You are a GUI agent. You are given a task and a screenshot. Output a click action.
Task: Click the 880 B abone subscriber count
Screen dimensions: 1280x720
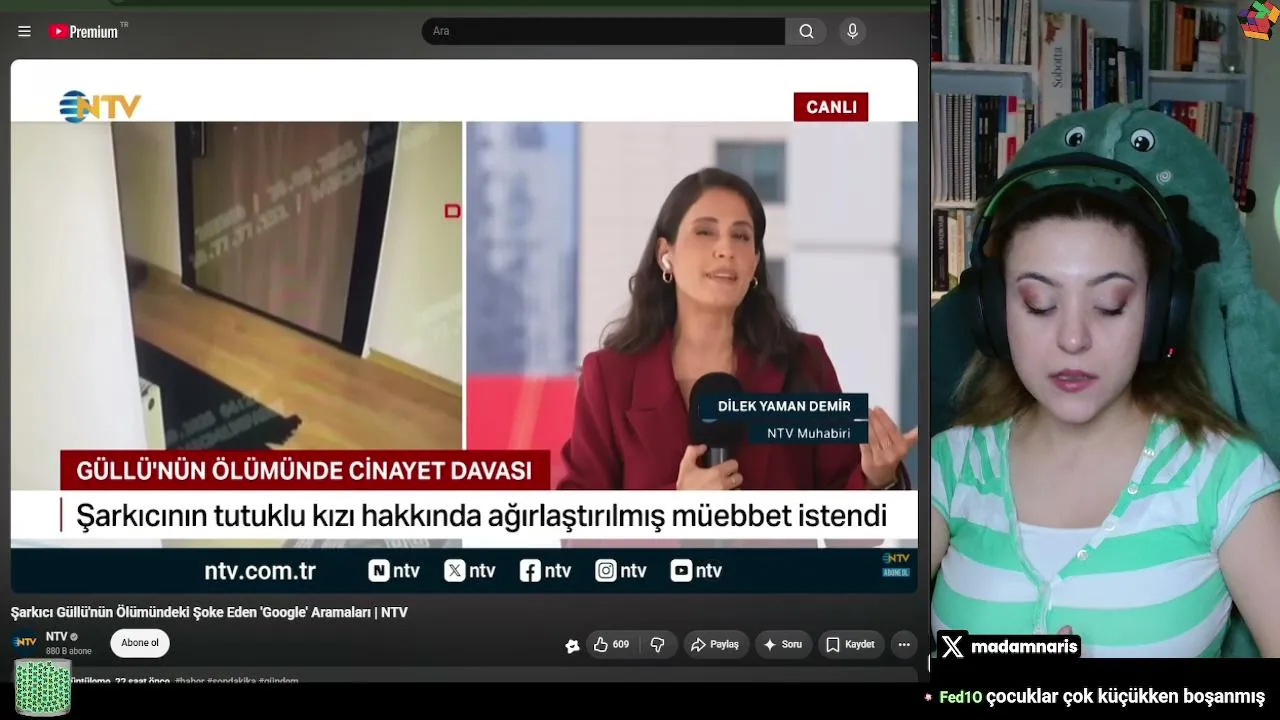pyautogui.click(x=69, y=651)
